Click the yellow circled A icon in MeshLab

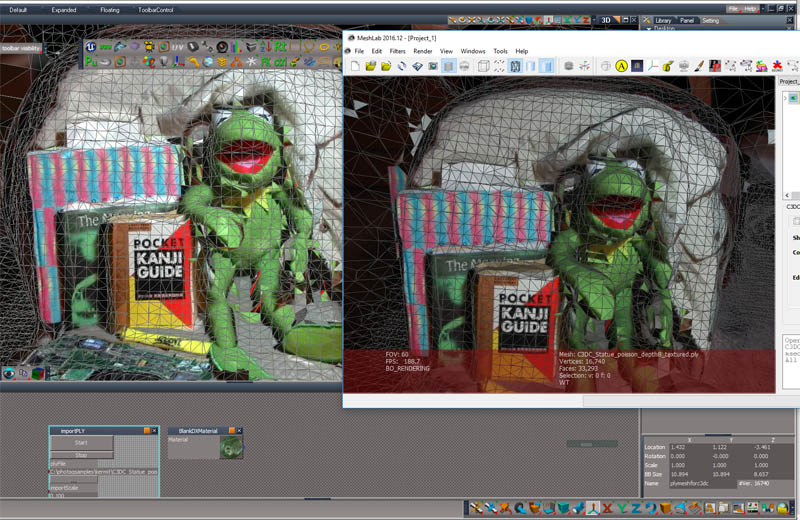621,66
